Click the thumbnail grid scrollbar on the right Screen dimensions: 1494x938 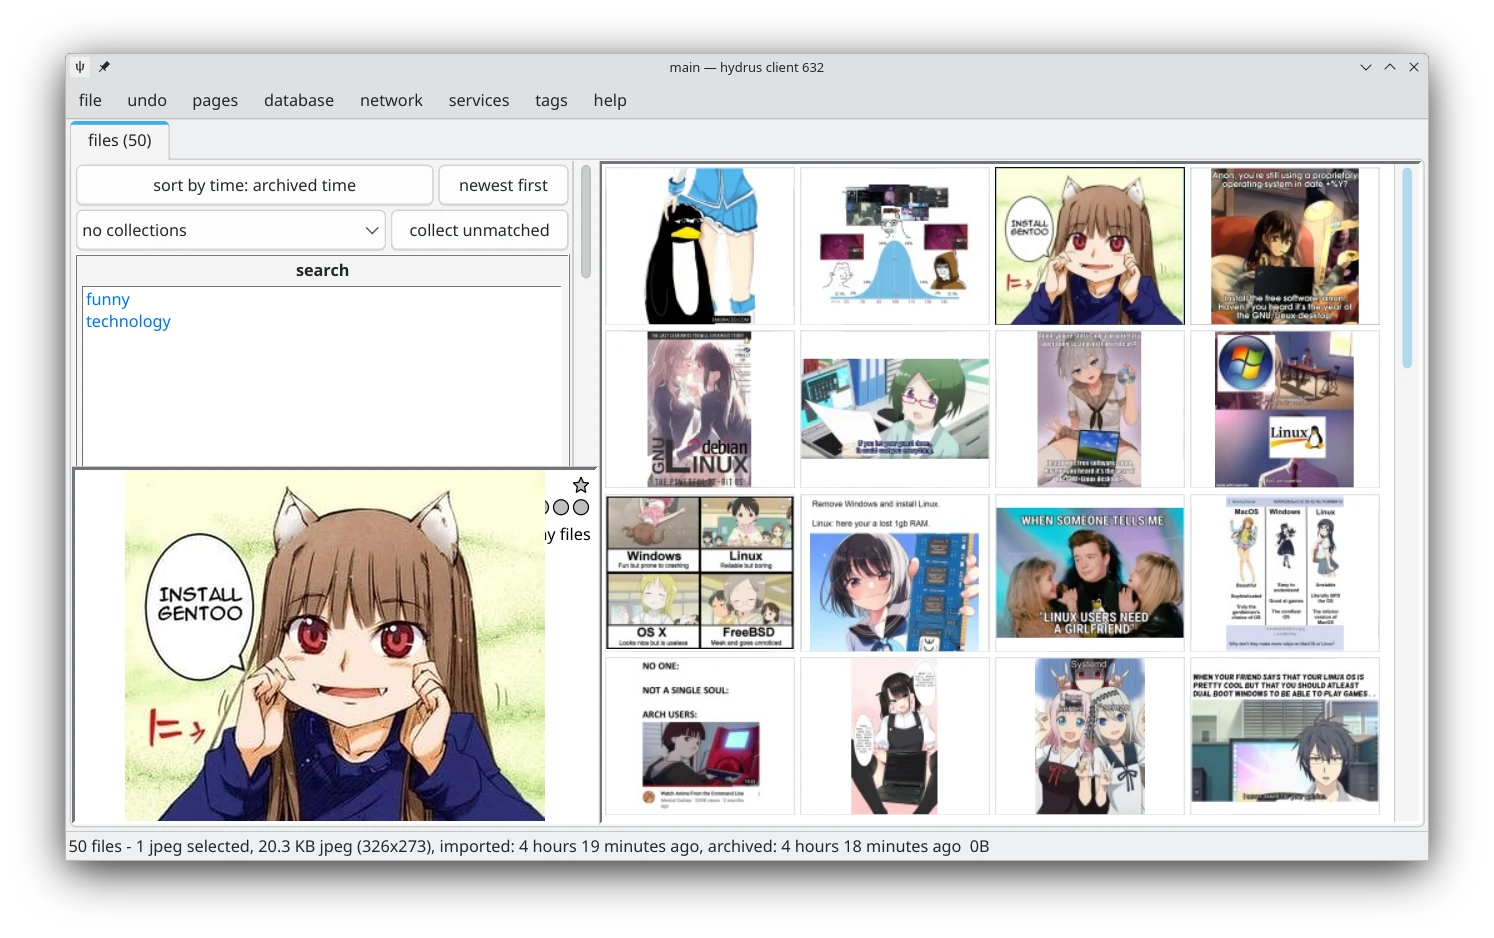pyautogui.click(x=1407, y=265)
